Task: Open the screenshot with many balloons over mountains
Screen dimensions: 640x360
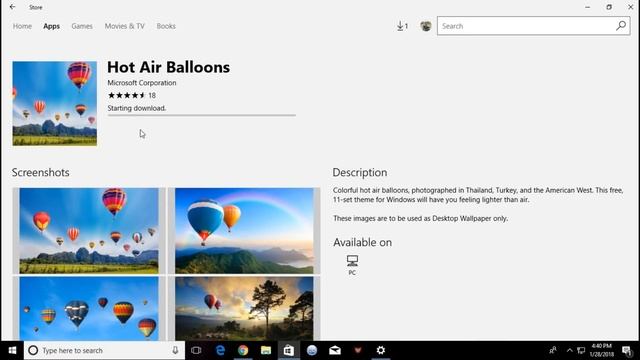Action: pos(89,231)
